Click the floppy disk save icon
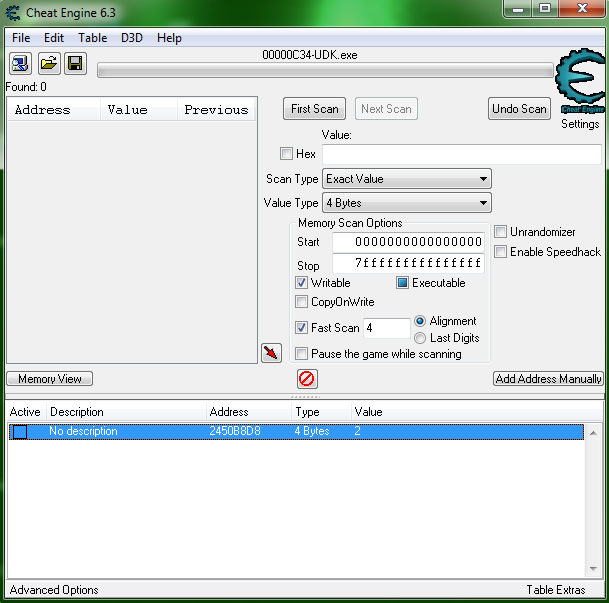Viewport: 609px width, 603px height. [x=75, y=64]
